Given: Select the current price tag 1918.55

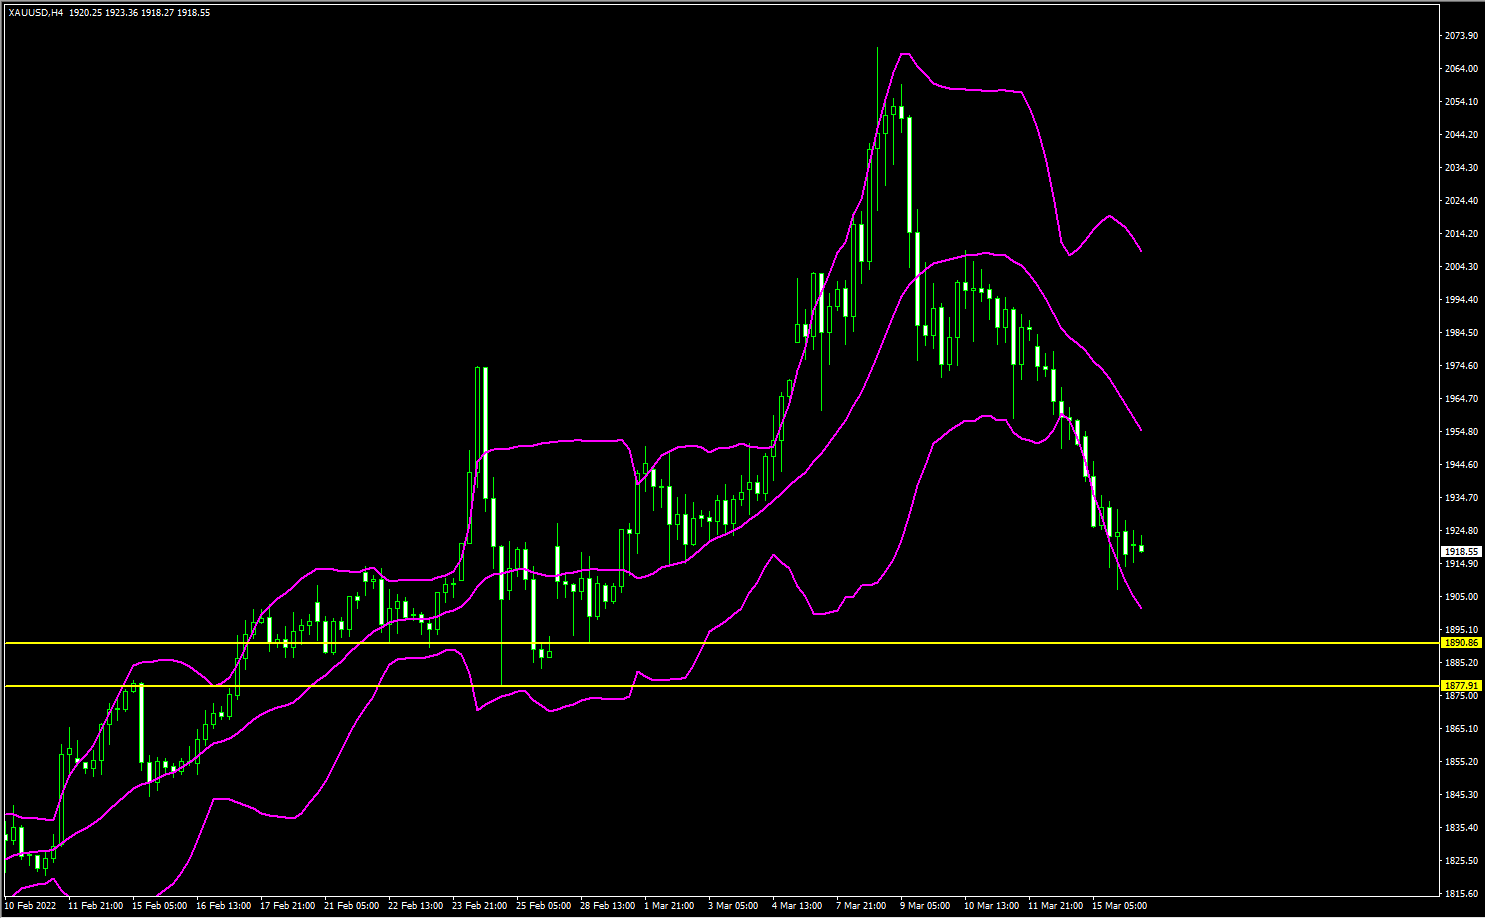Looking at the screenshot, I should (1461, 551).
